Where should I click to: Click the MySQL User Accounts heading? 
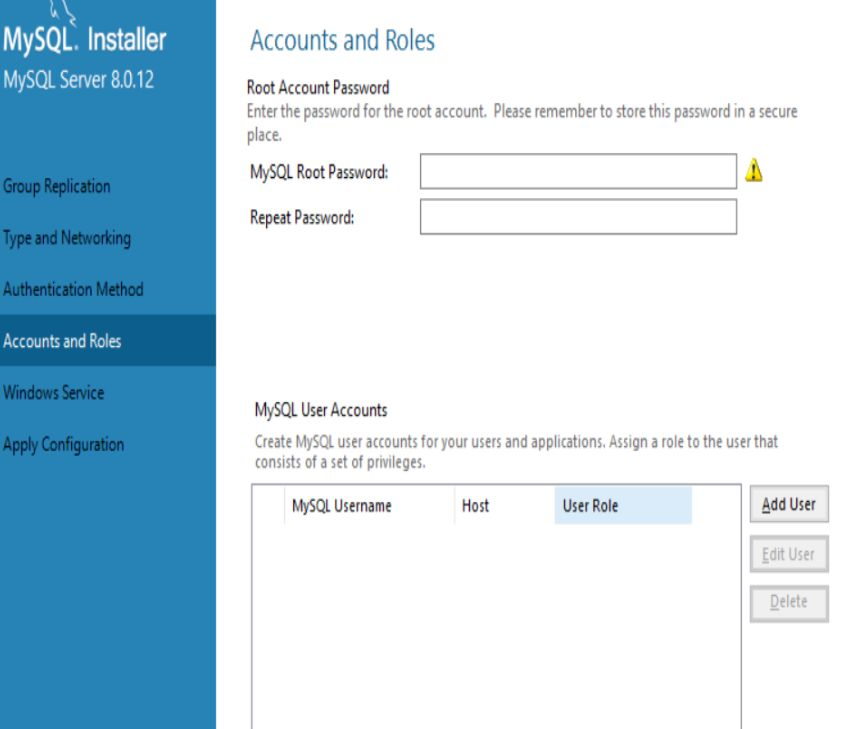point(321,410)
